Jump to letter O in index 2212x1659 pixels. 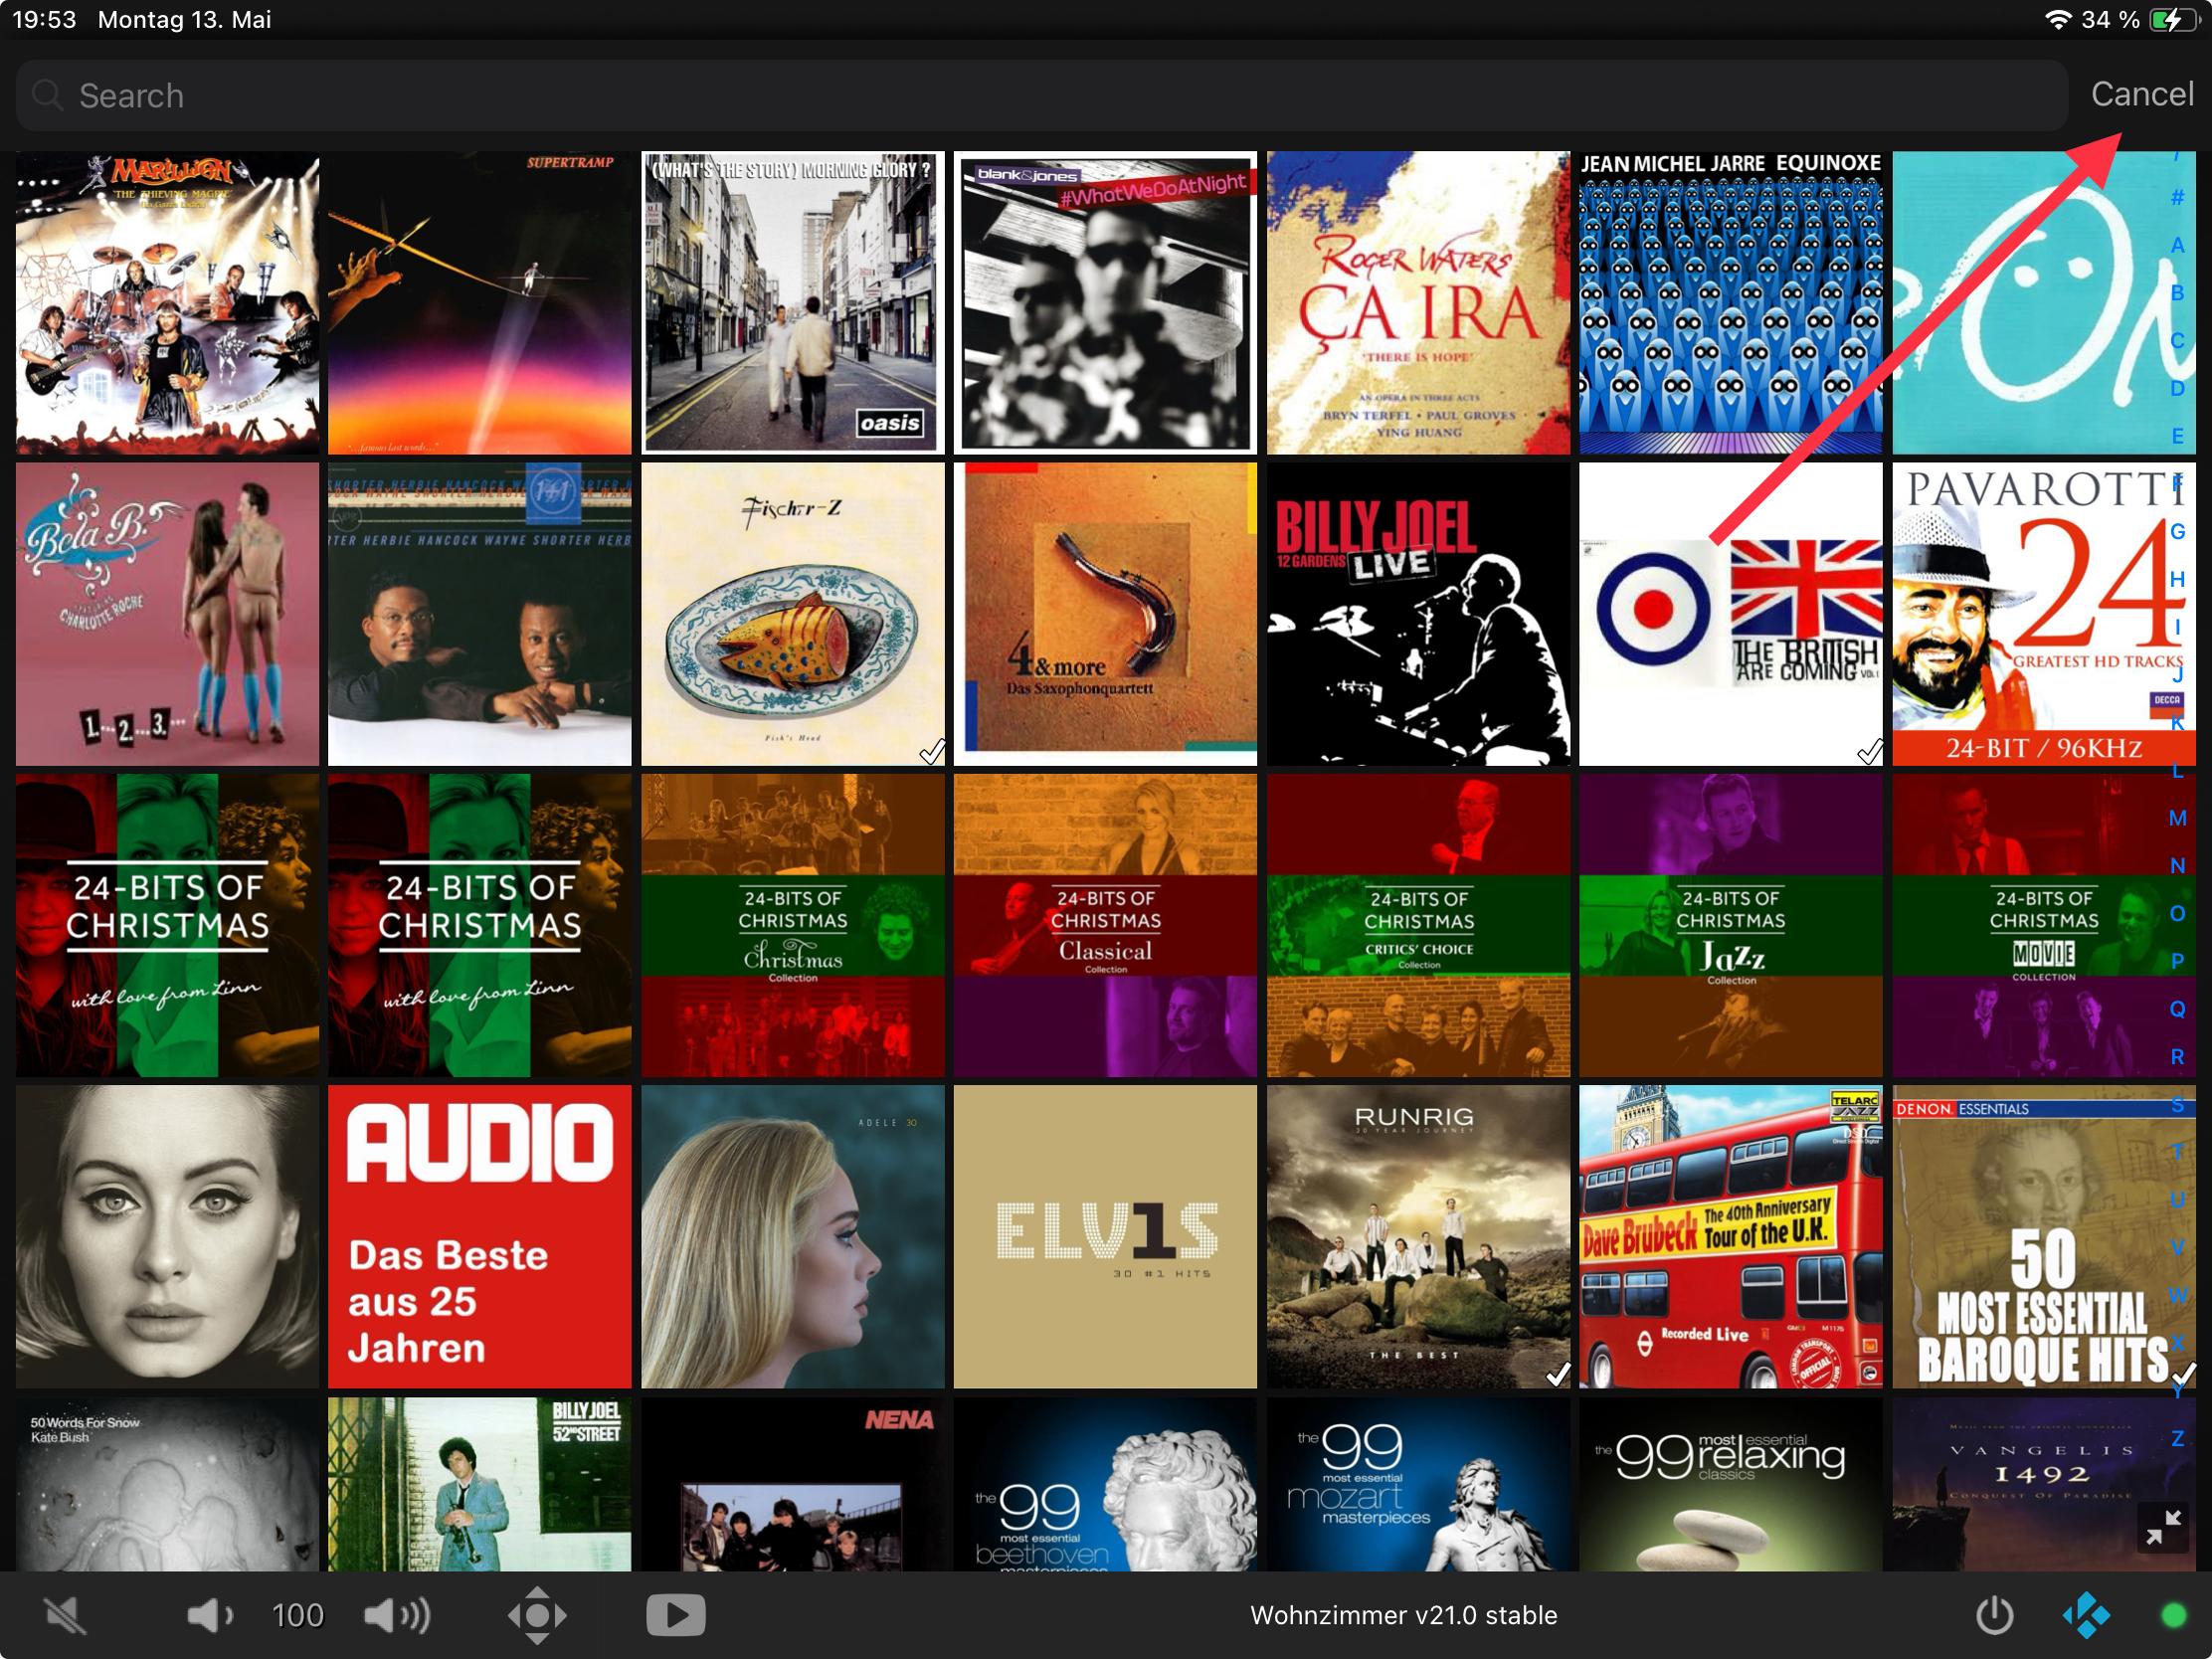2177,913
